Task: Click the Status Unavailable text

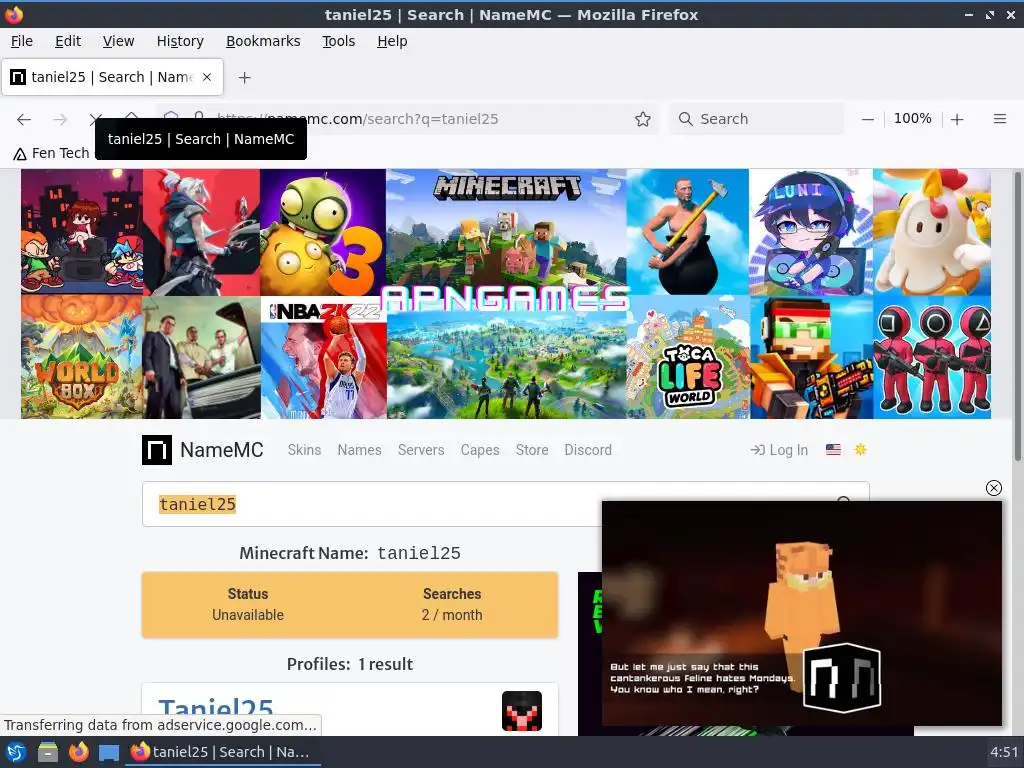Action: (x=248, y=605)
